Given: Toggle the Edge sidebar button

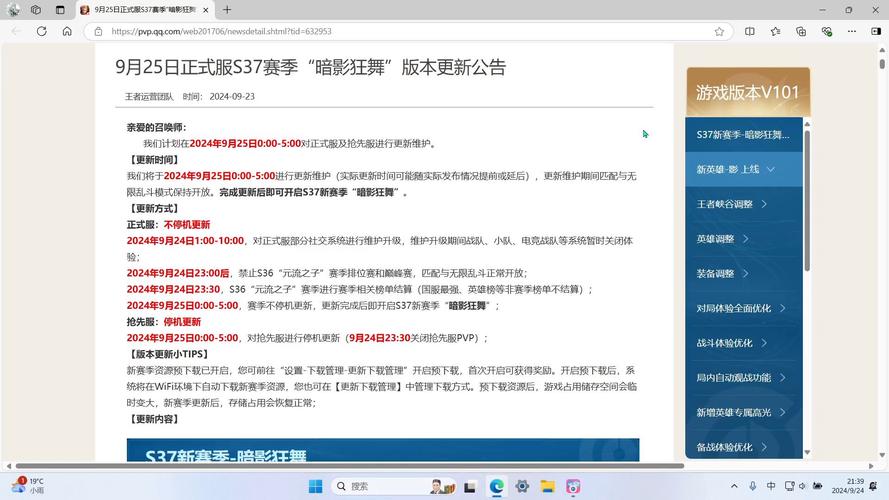Looking at the screenshot, I should 876,31.
